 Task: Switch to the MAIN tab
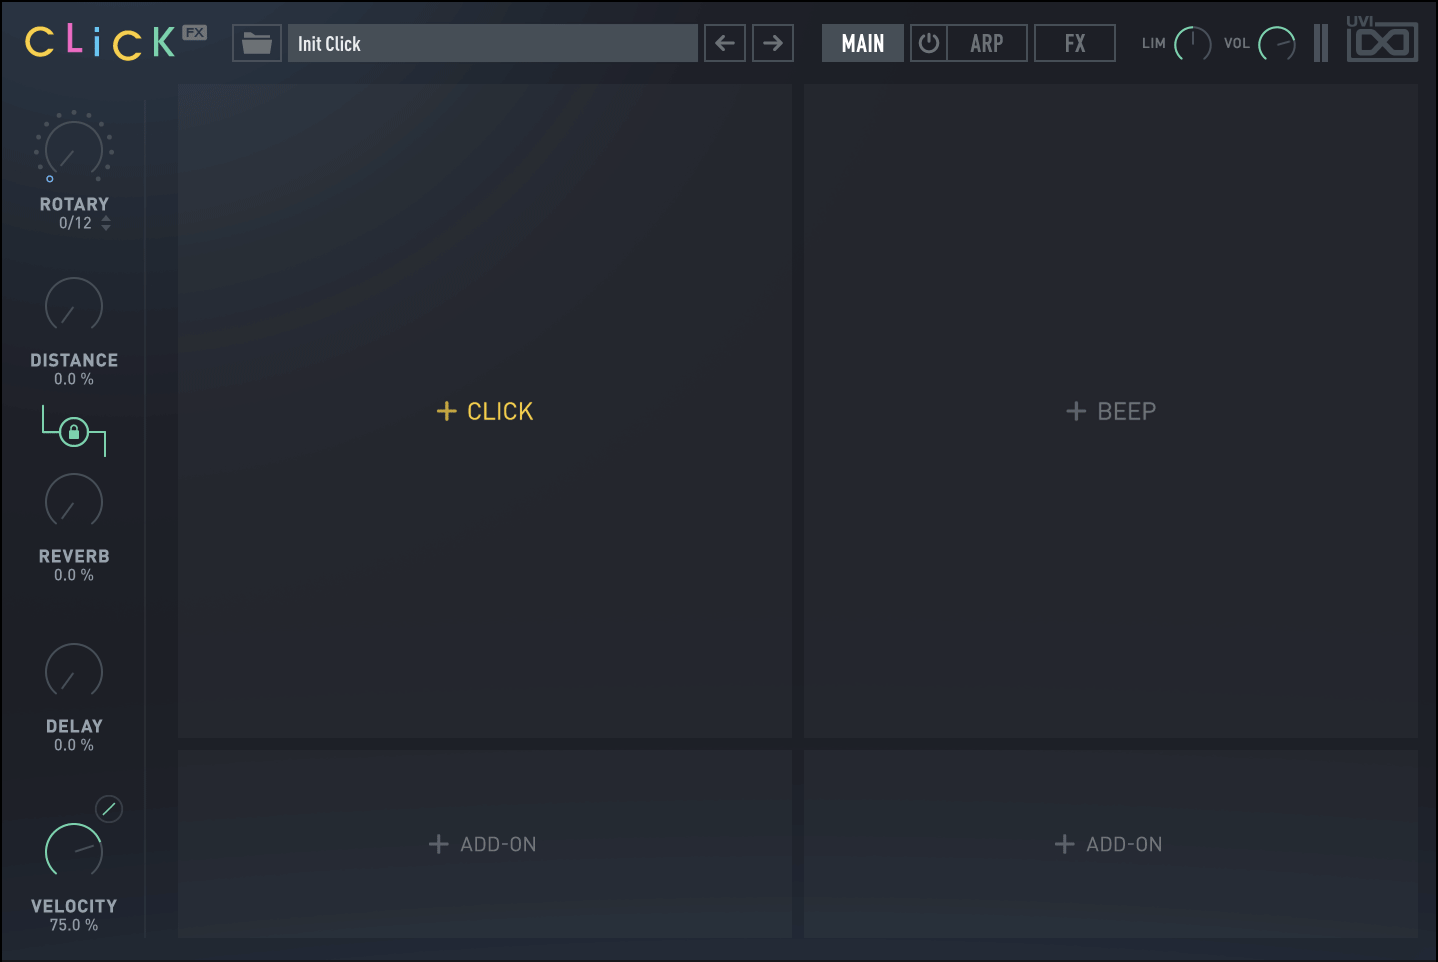coord(863,43)
